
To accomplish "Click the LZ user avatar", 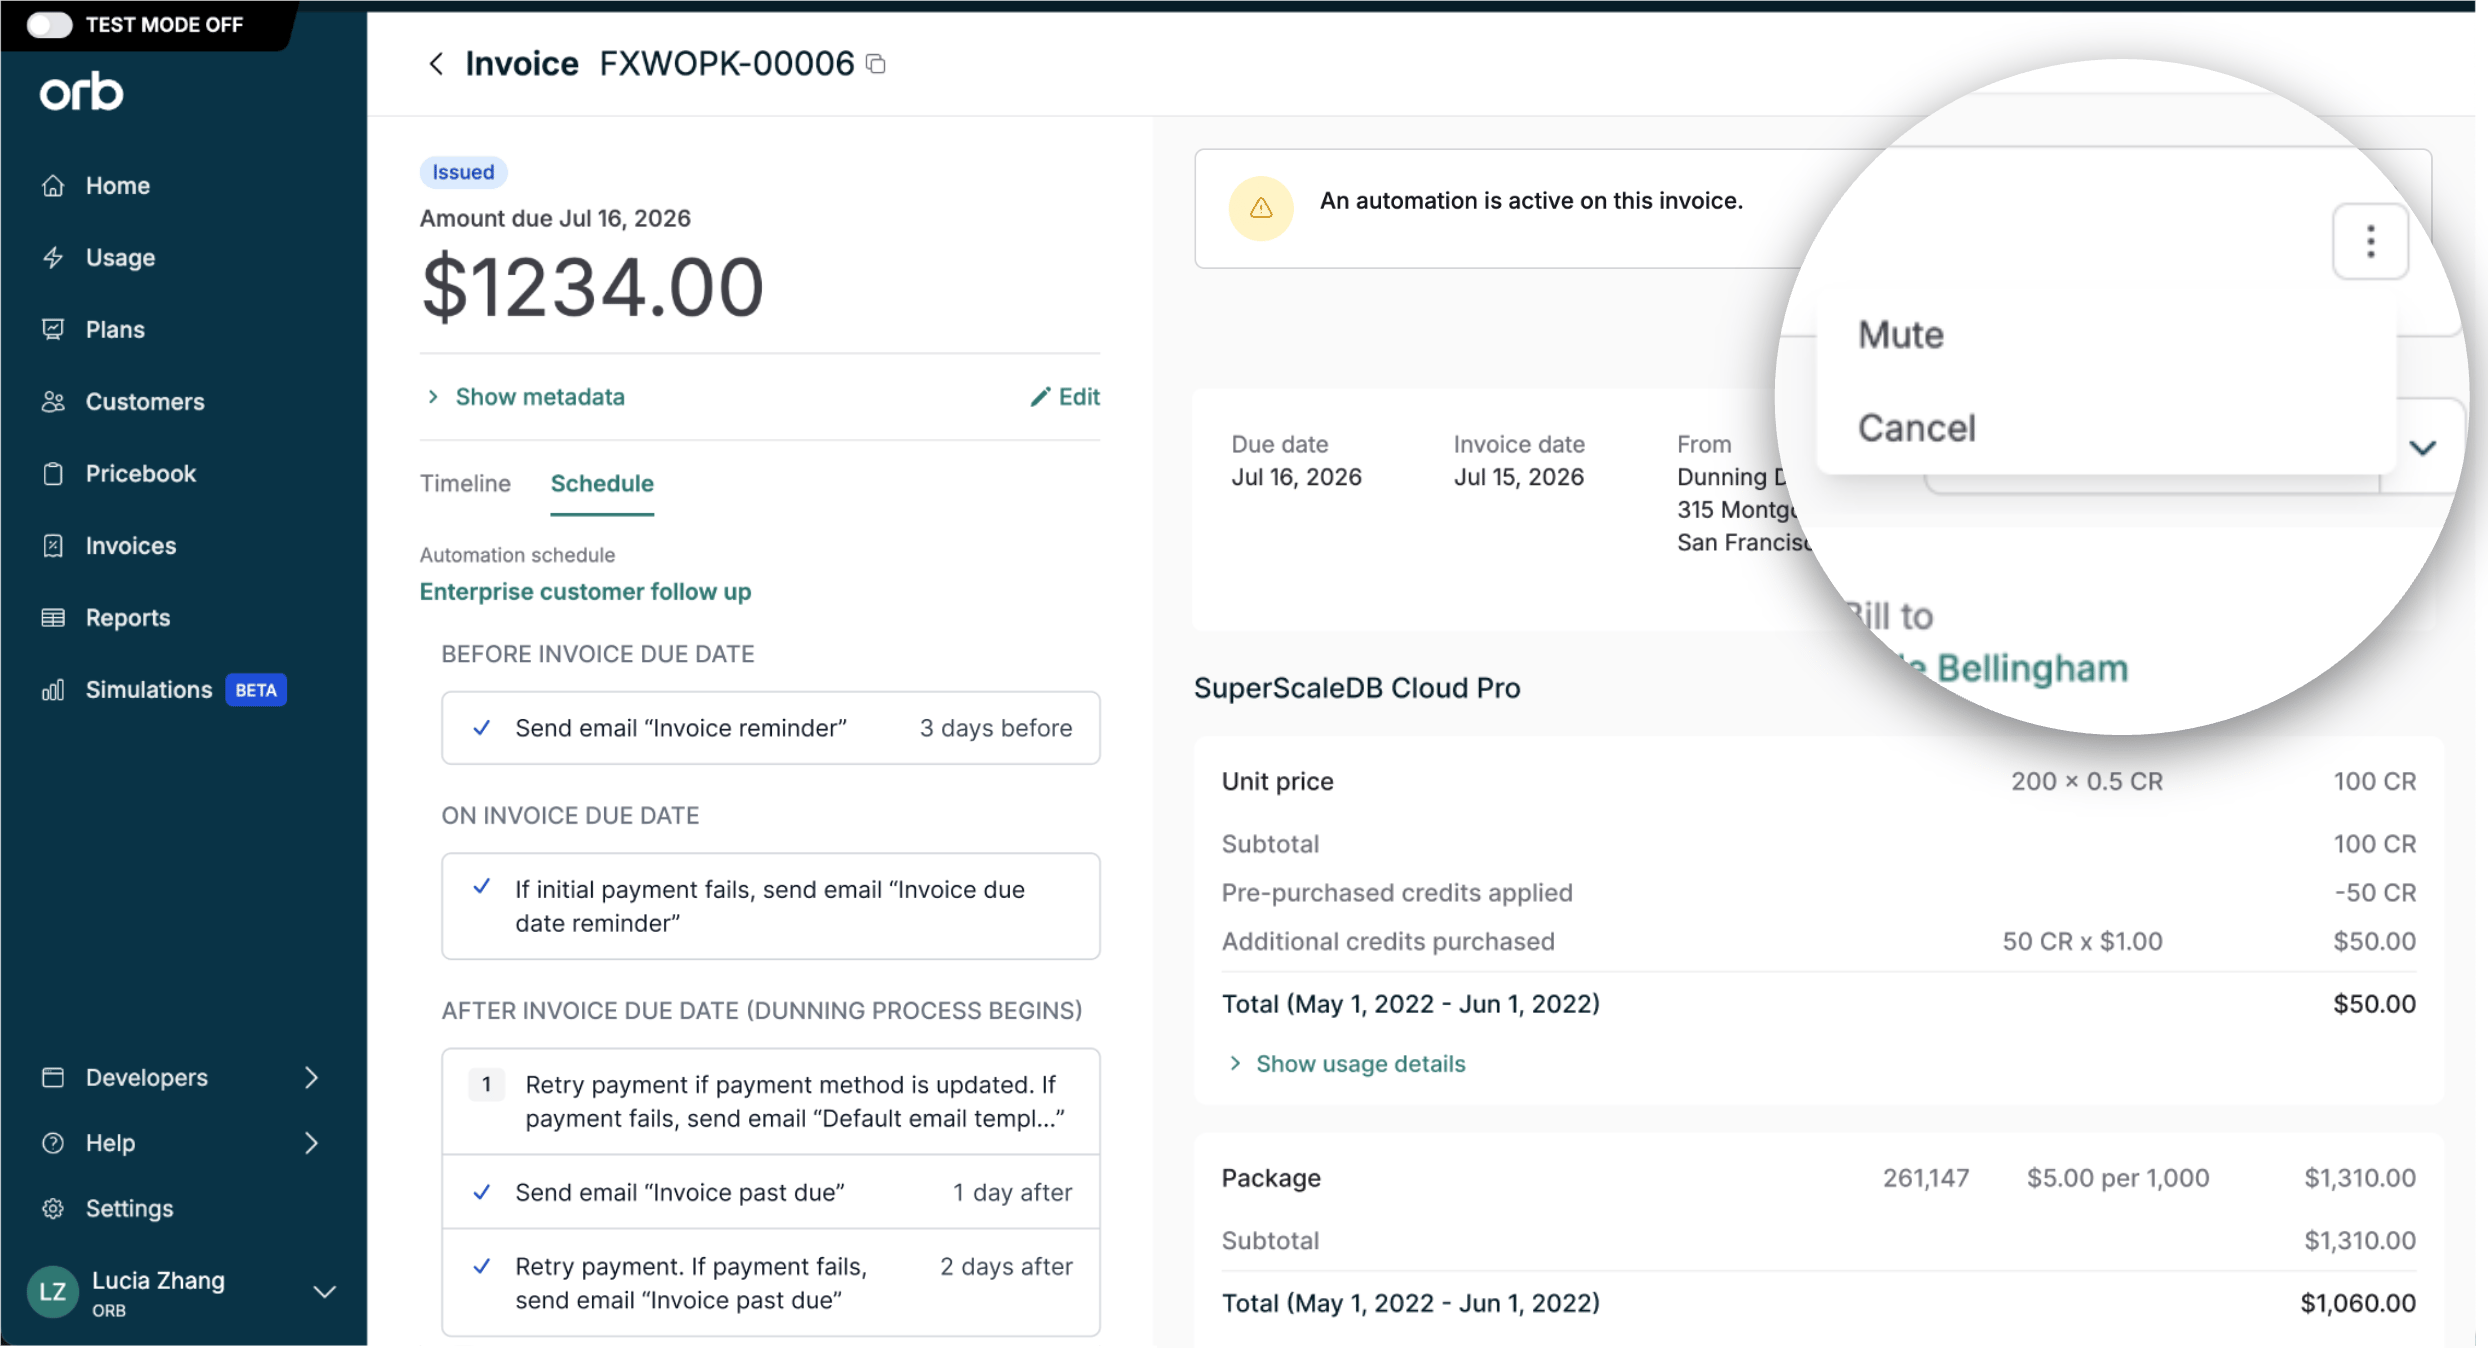I will pyautogui.click(x=52, y=1292).
